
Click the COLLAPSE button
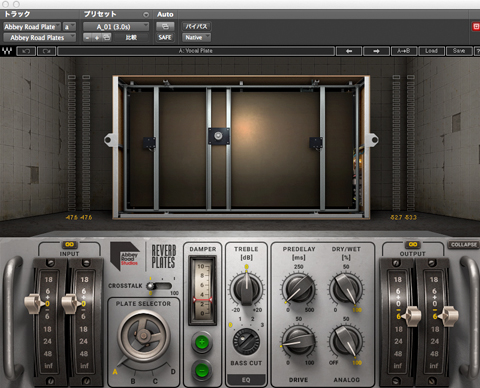coord(464,245)
